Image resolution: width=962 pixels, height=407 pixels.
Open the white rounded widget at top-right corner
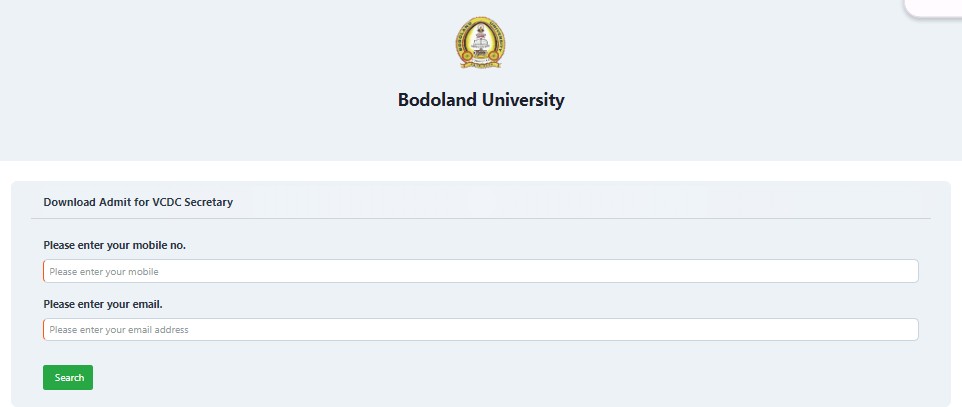[934, 7]
